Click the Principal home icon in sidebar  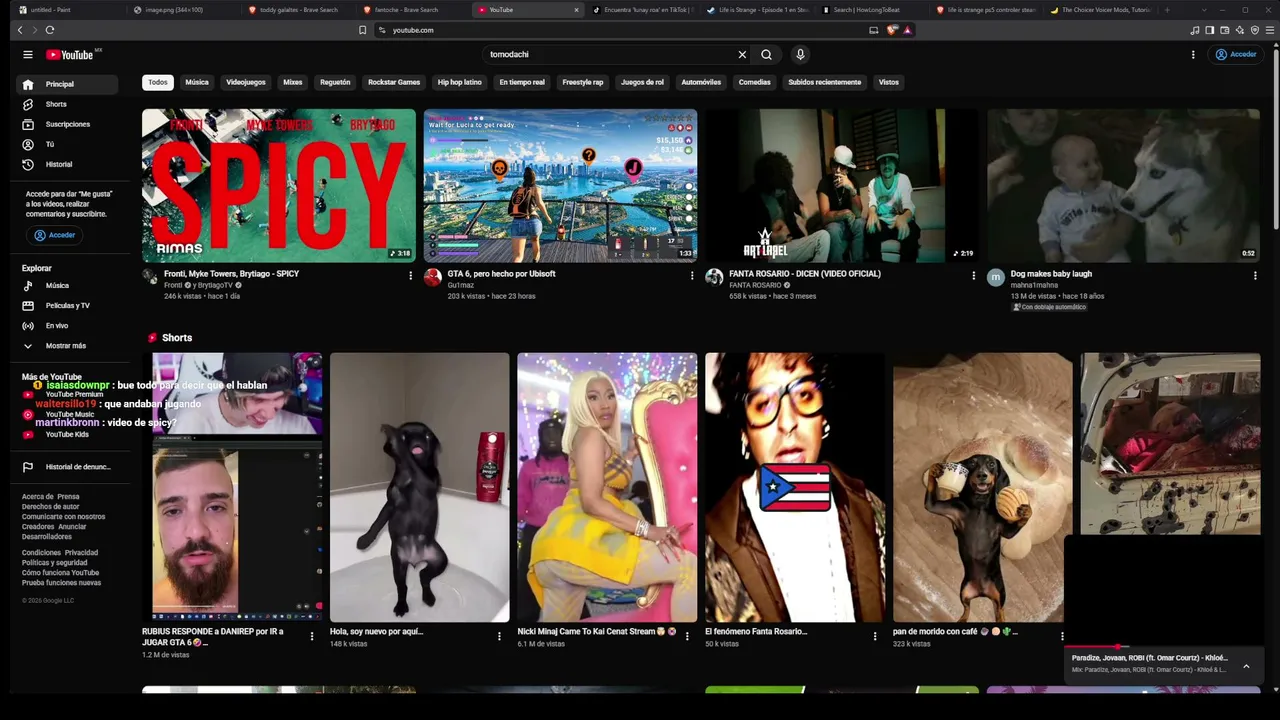click(28, 84)
